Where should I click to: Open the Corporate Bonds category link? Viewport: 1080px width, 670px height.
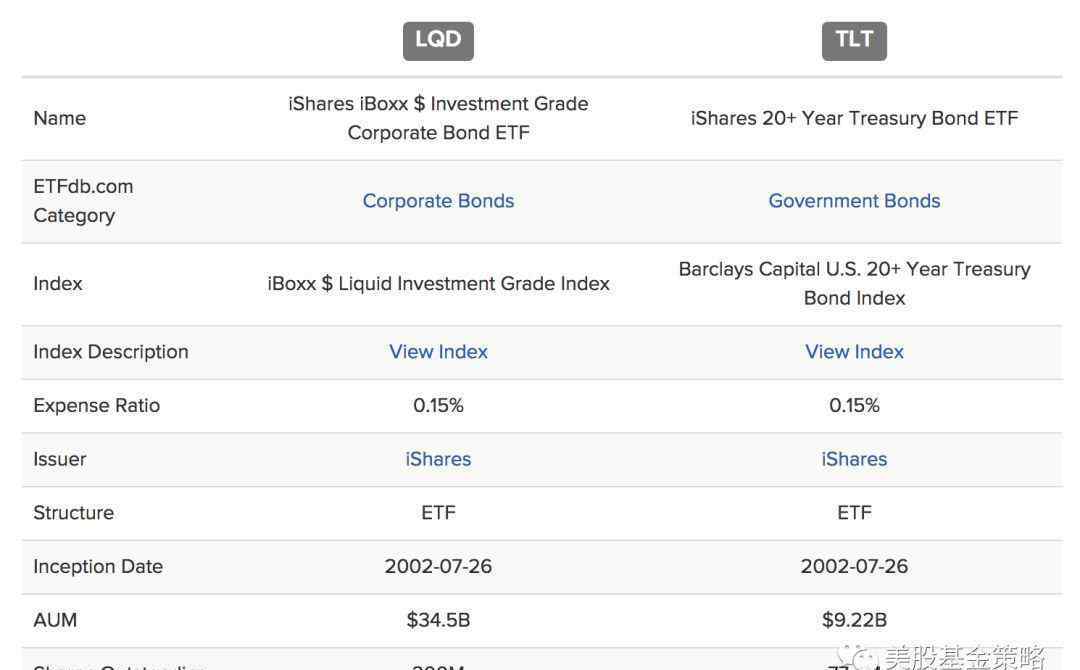coord(438,201)
